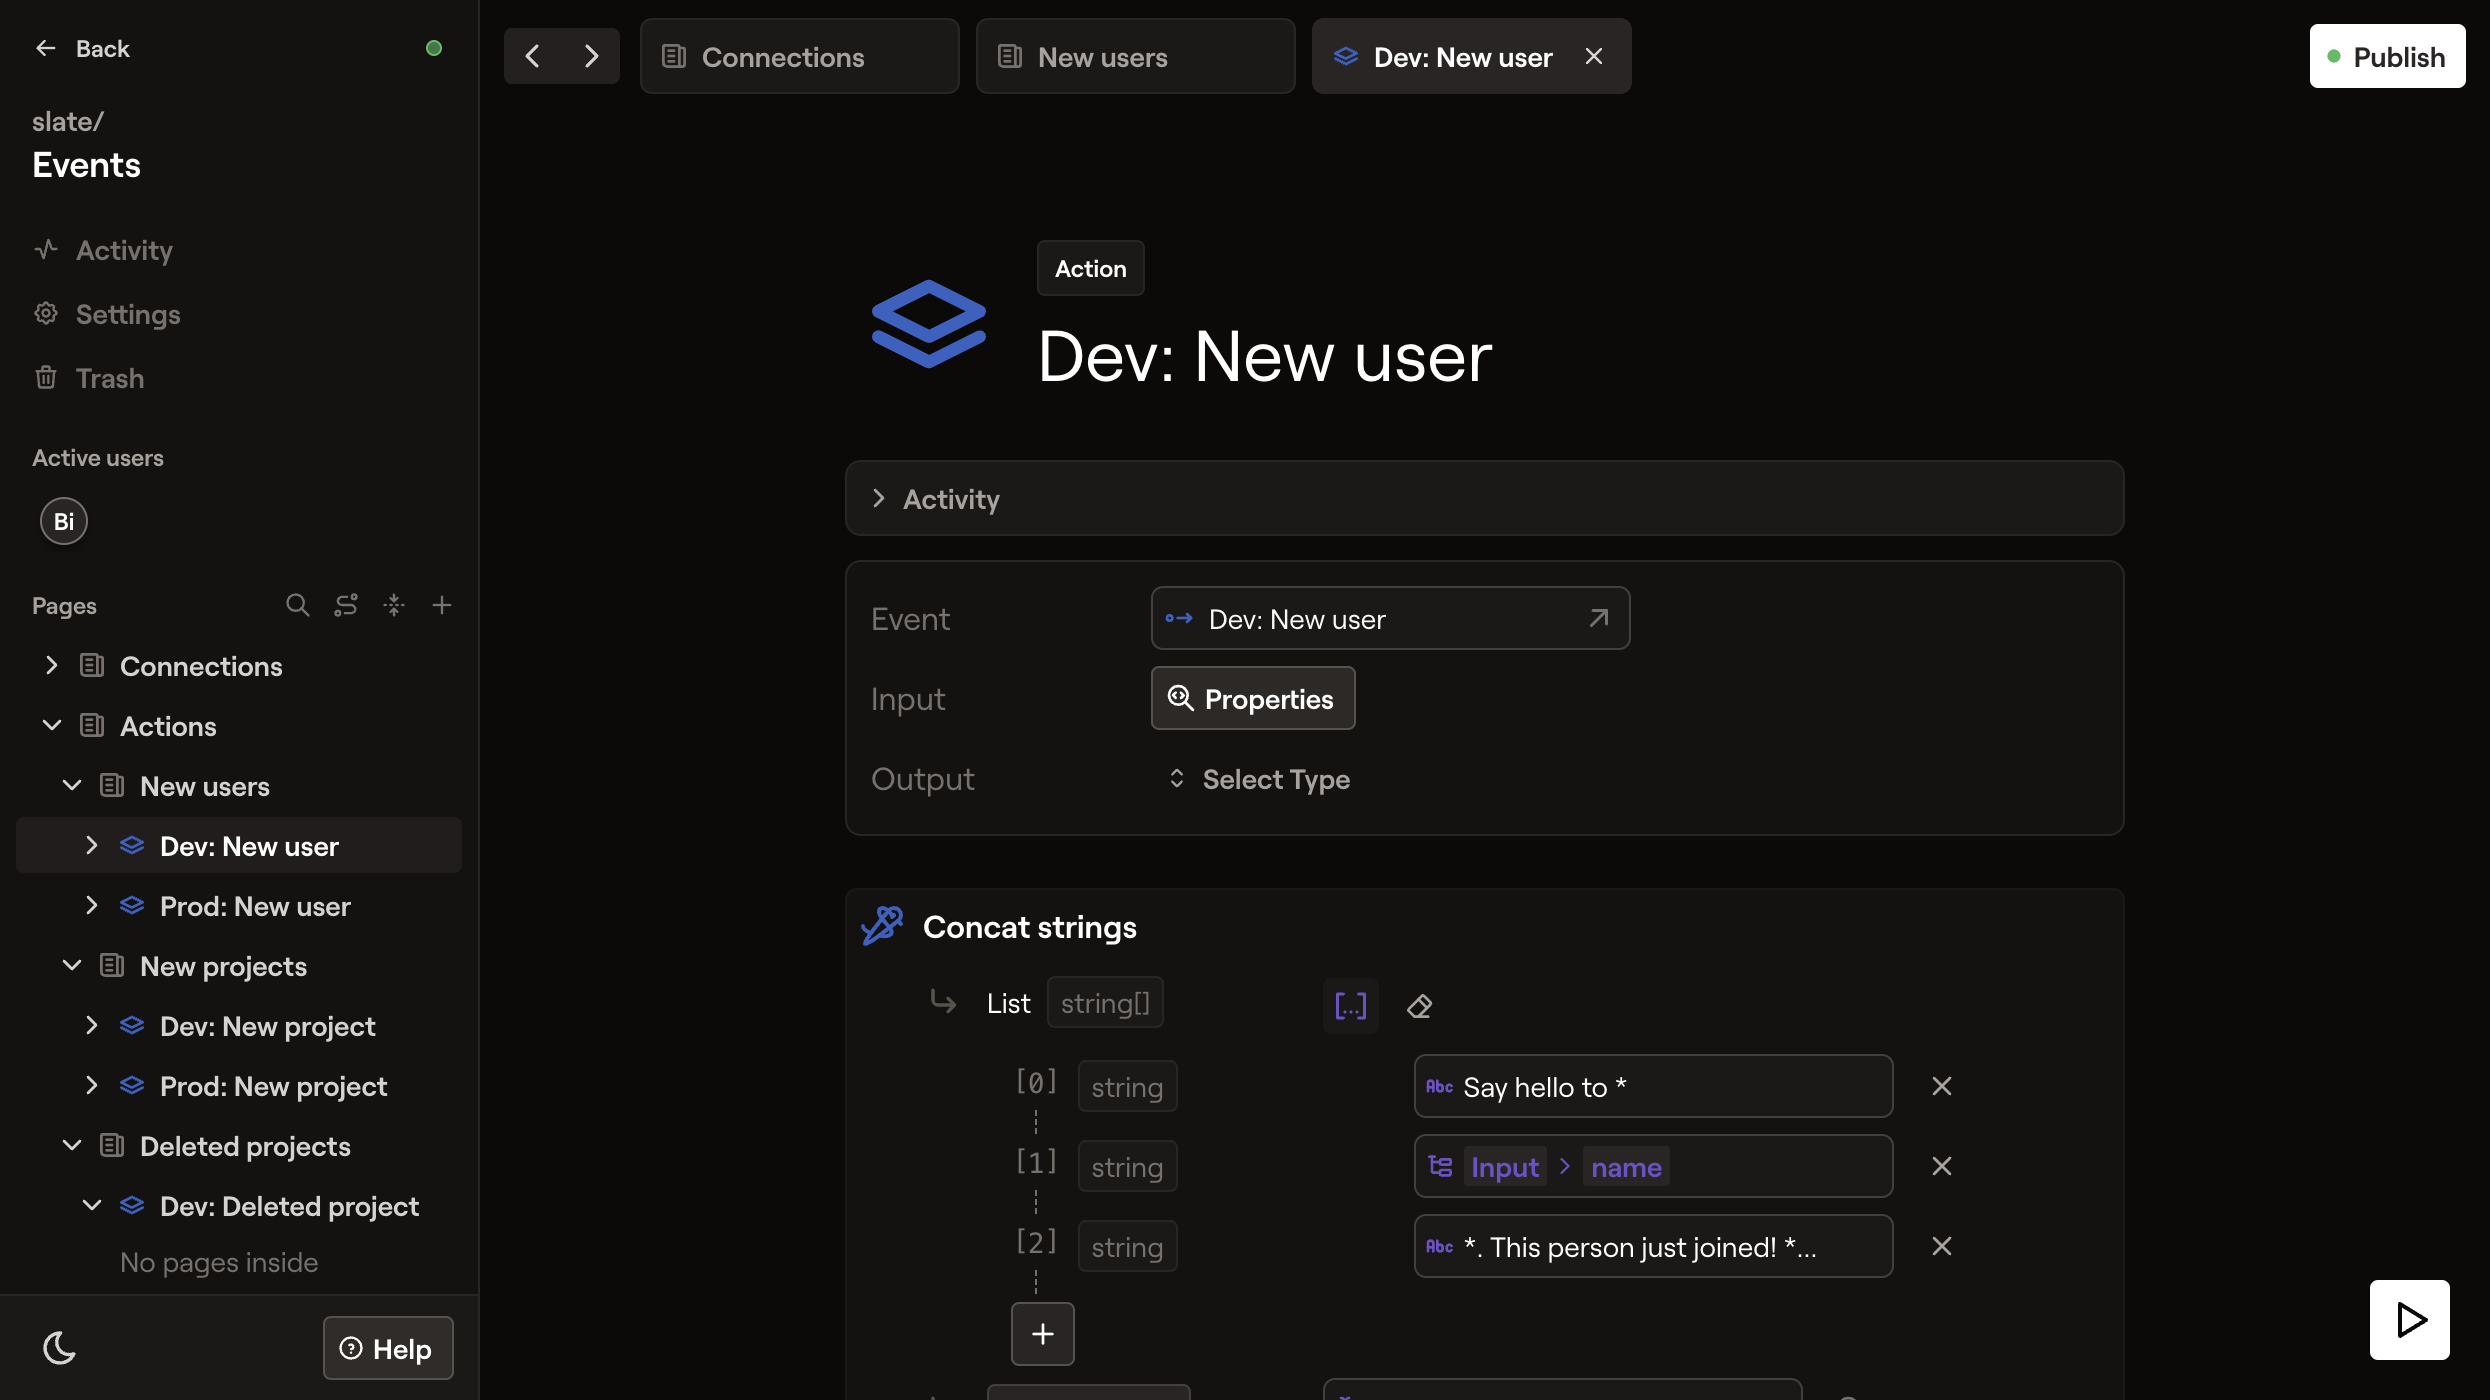Viewport: 2490px width, 1400px height.
Task: Toggle list bracket mode icon
Action: (x=1350, y=1006)
